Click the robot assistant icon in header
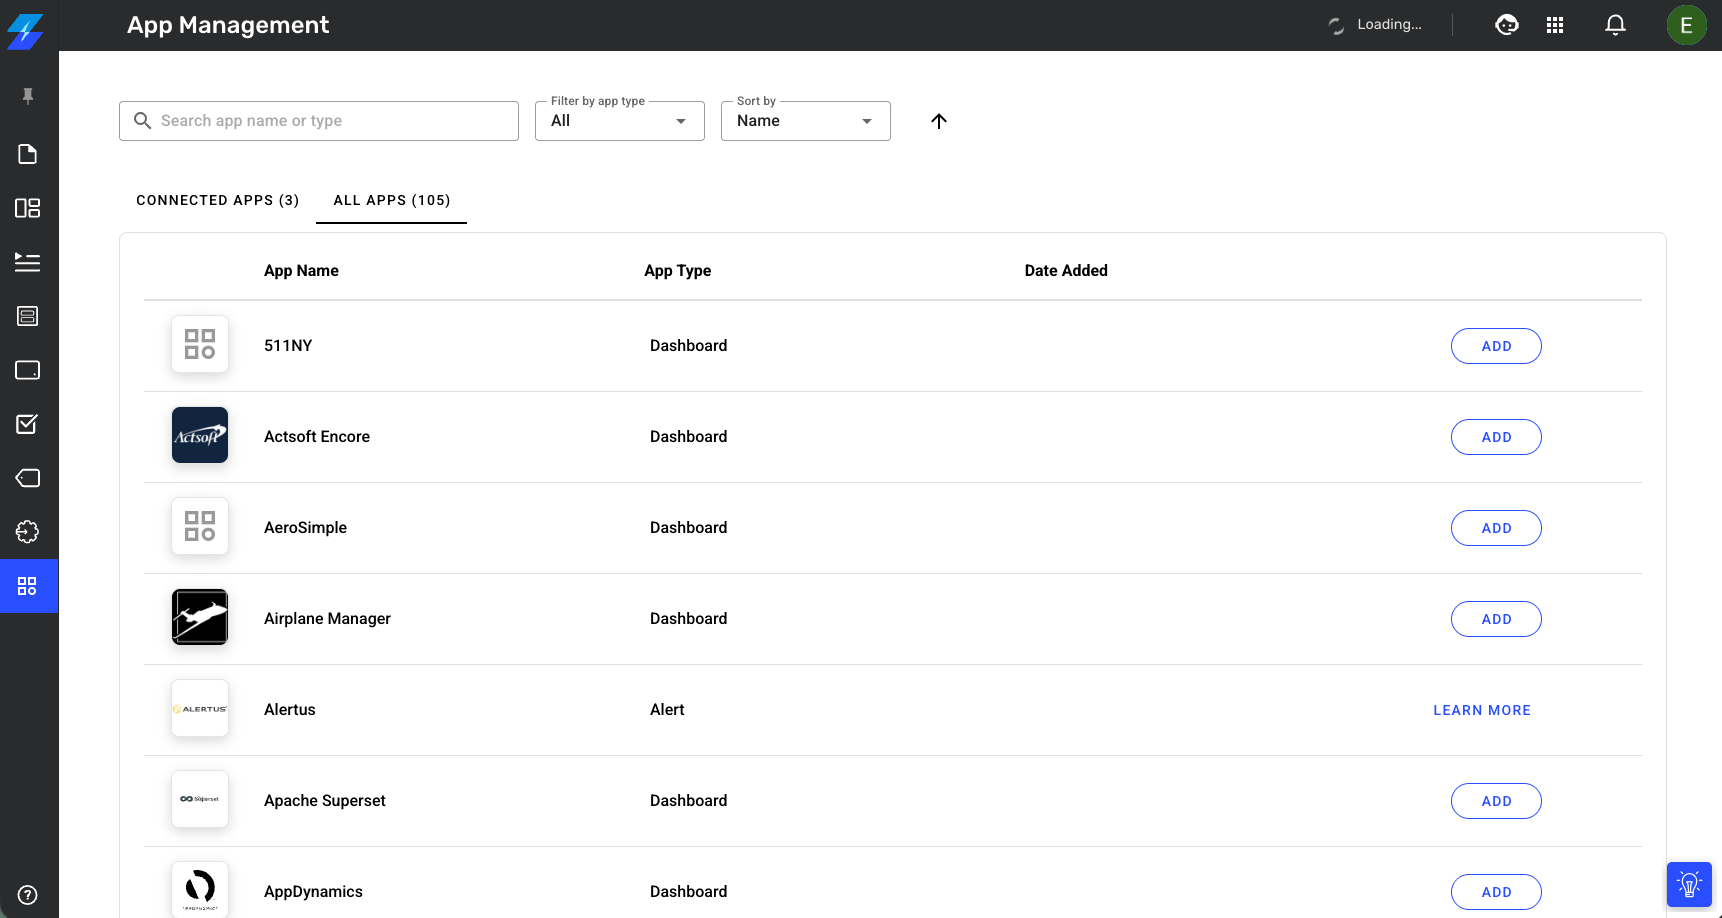The height and width of the screenshot is (918, 1722). pyautogui.click(x=1507, y=25)
